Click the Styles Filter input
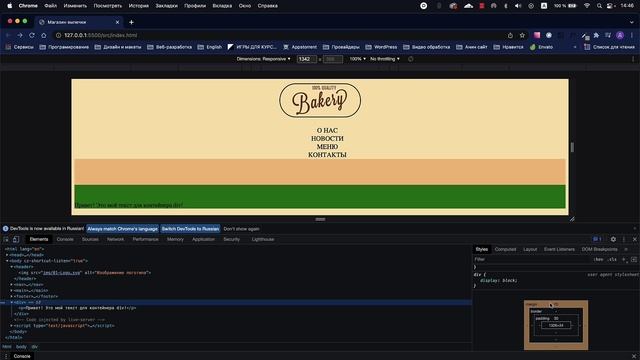The height and width of the screenshot is (360, 640). tap(531, 259)
